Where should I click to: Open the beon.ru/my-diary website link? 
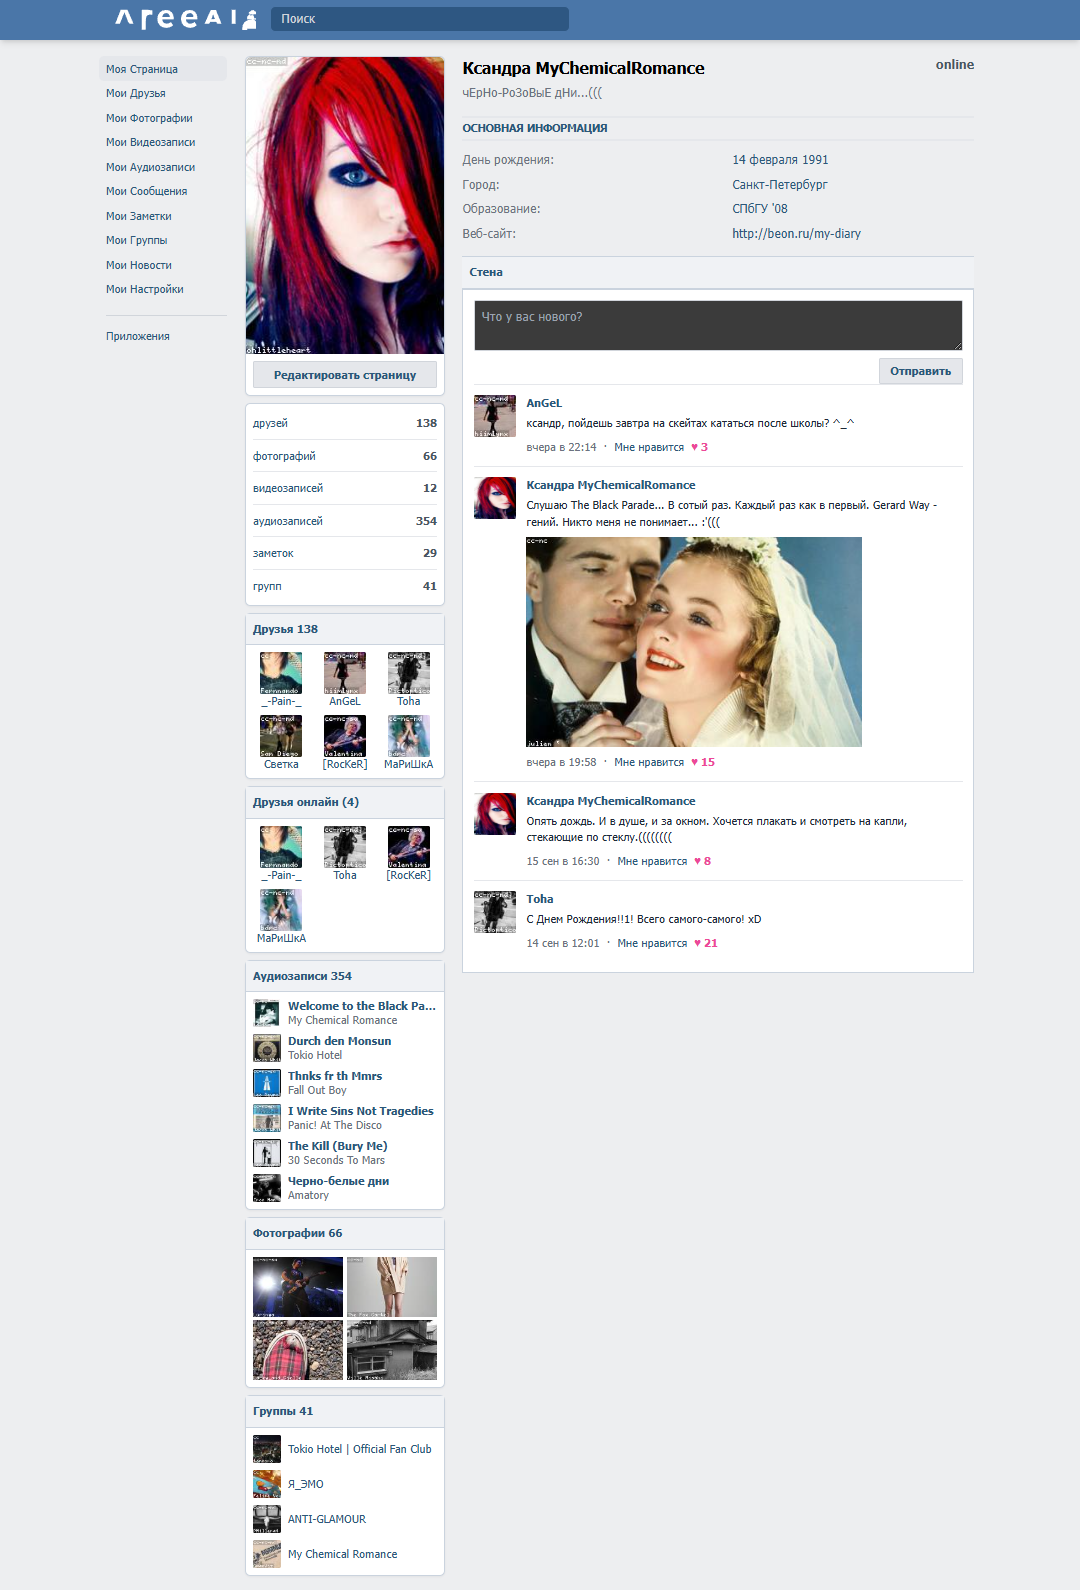point(796,234)
